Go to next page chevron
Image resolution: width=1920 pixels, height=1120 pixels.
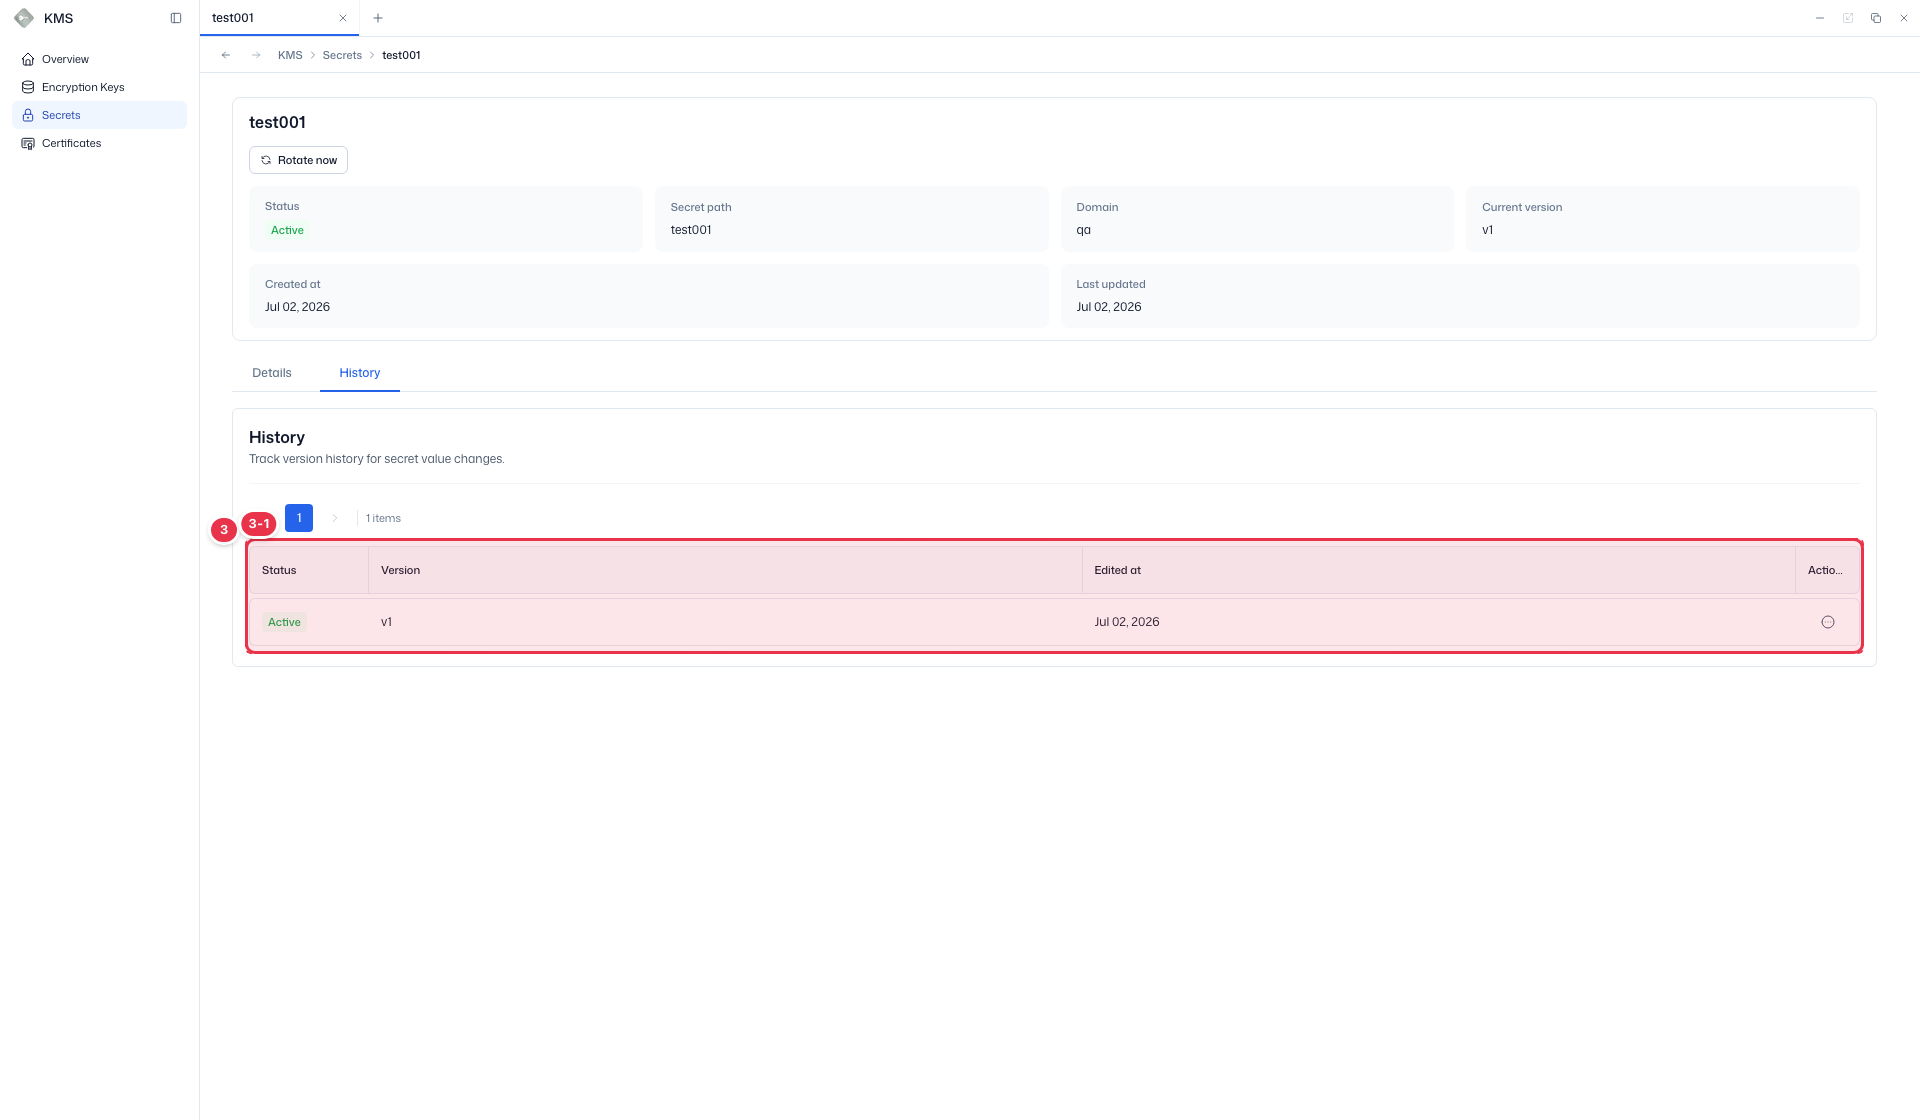335,518
